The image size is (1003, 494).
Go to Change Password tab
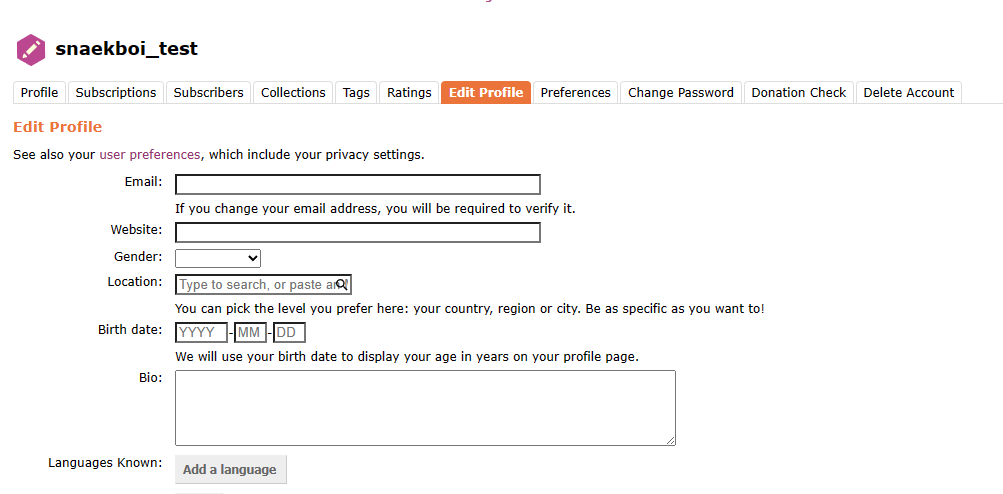click(681, 93)
